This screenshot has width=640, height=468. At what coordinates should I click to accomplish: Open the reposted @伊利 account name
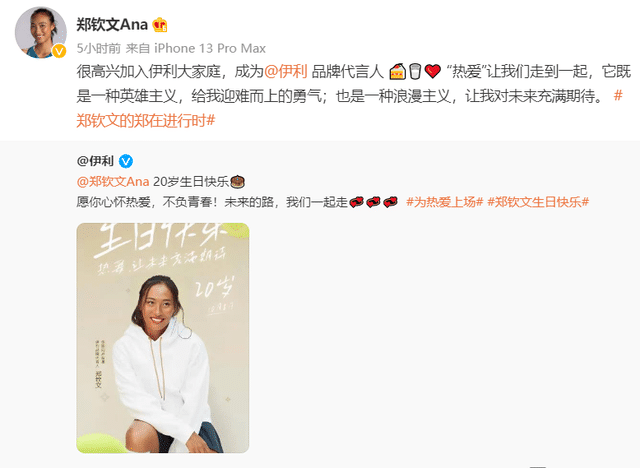[95, 161]
